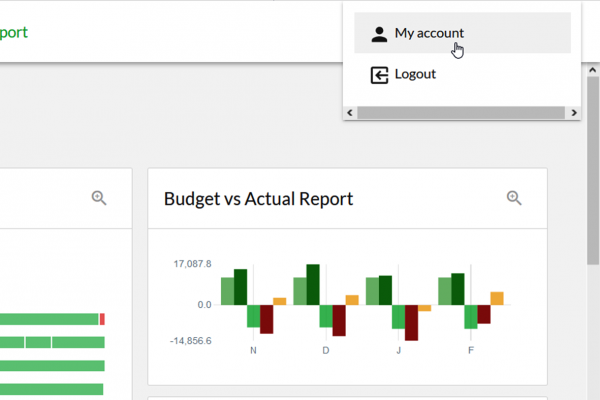Click the light green bar for November
The height and width of the screenshot is (400, 600).
tap(227, 291)
